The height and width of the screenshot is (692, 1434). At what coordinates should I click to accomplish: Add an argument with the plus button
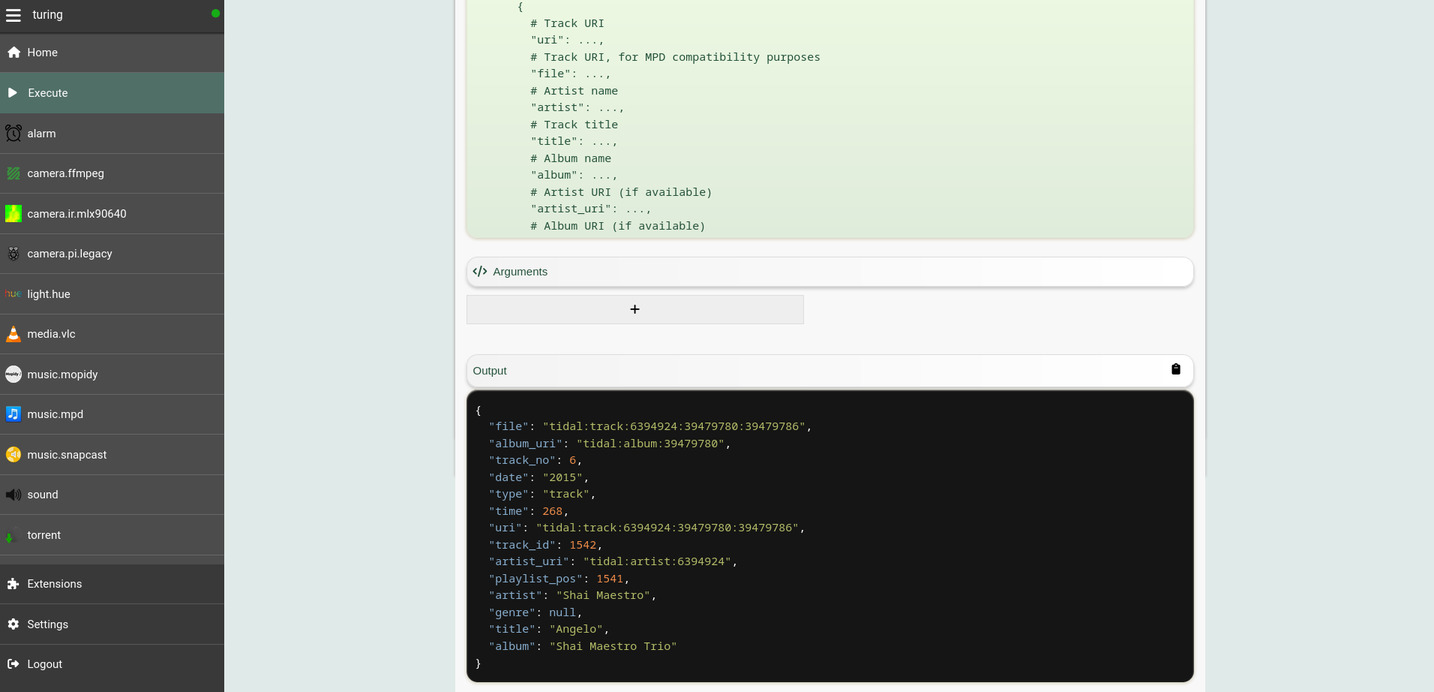(x=634, y=309)
